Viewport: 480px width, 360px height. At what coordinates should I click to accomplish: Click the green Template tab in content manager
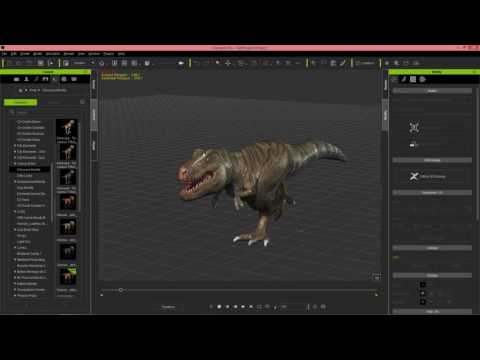click(20, 102)
